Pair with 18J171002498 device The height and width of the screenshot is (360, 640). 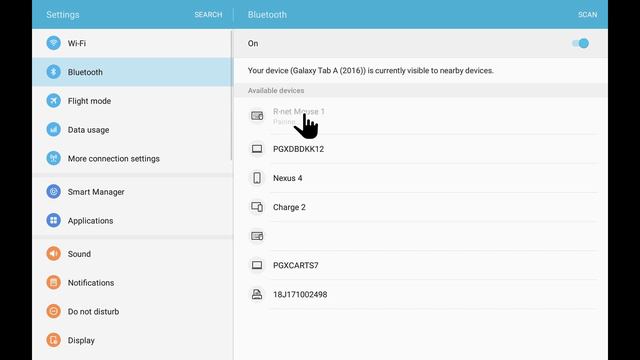pos(421,294)
